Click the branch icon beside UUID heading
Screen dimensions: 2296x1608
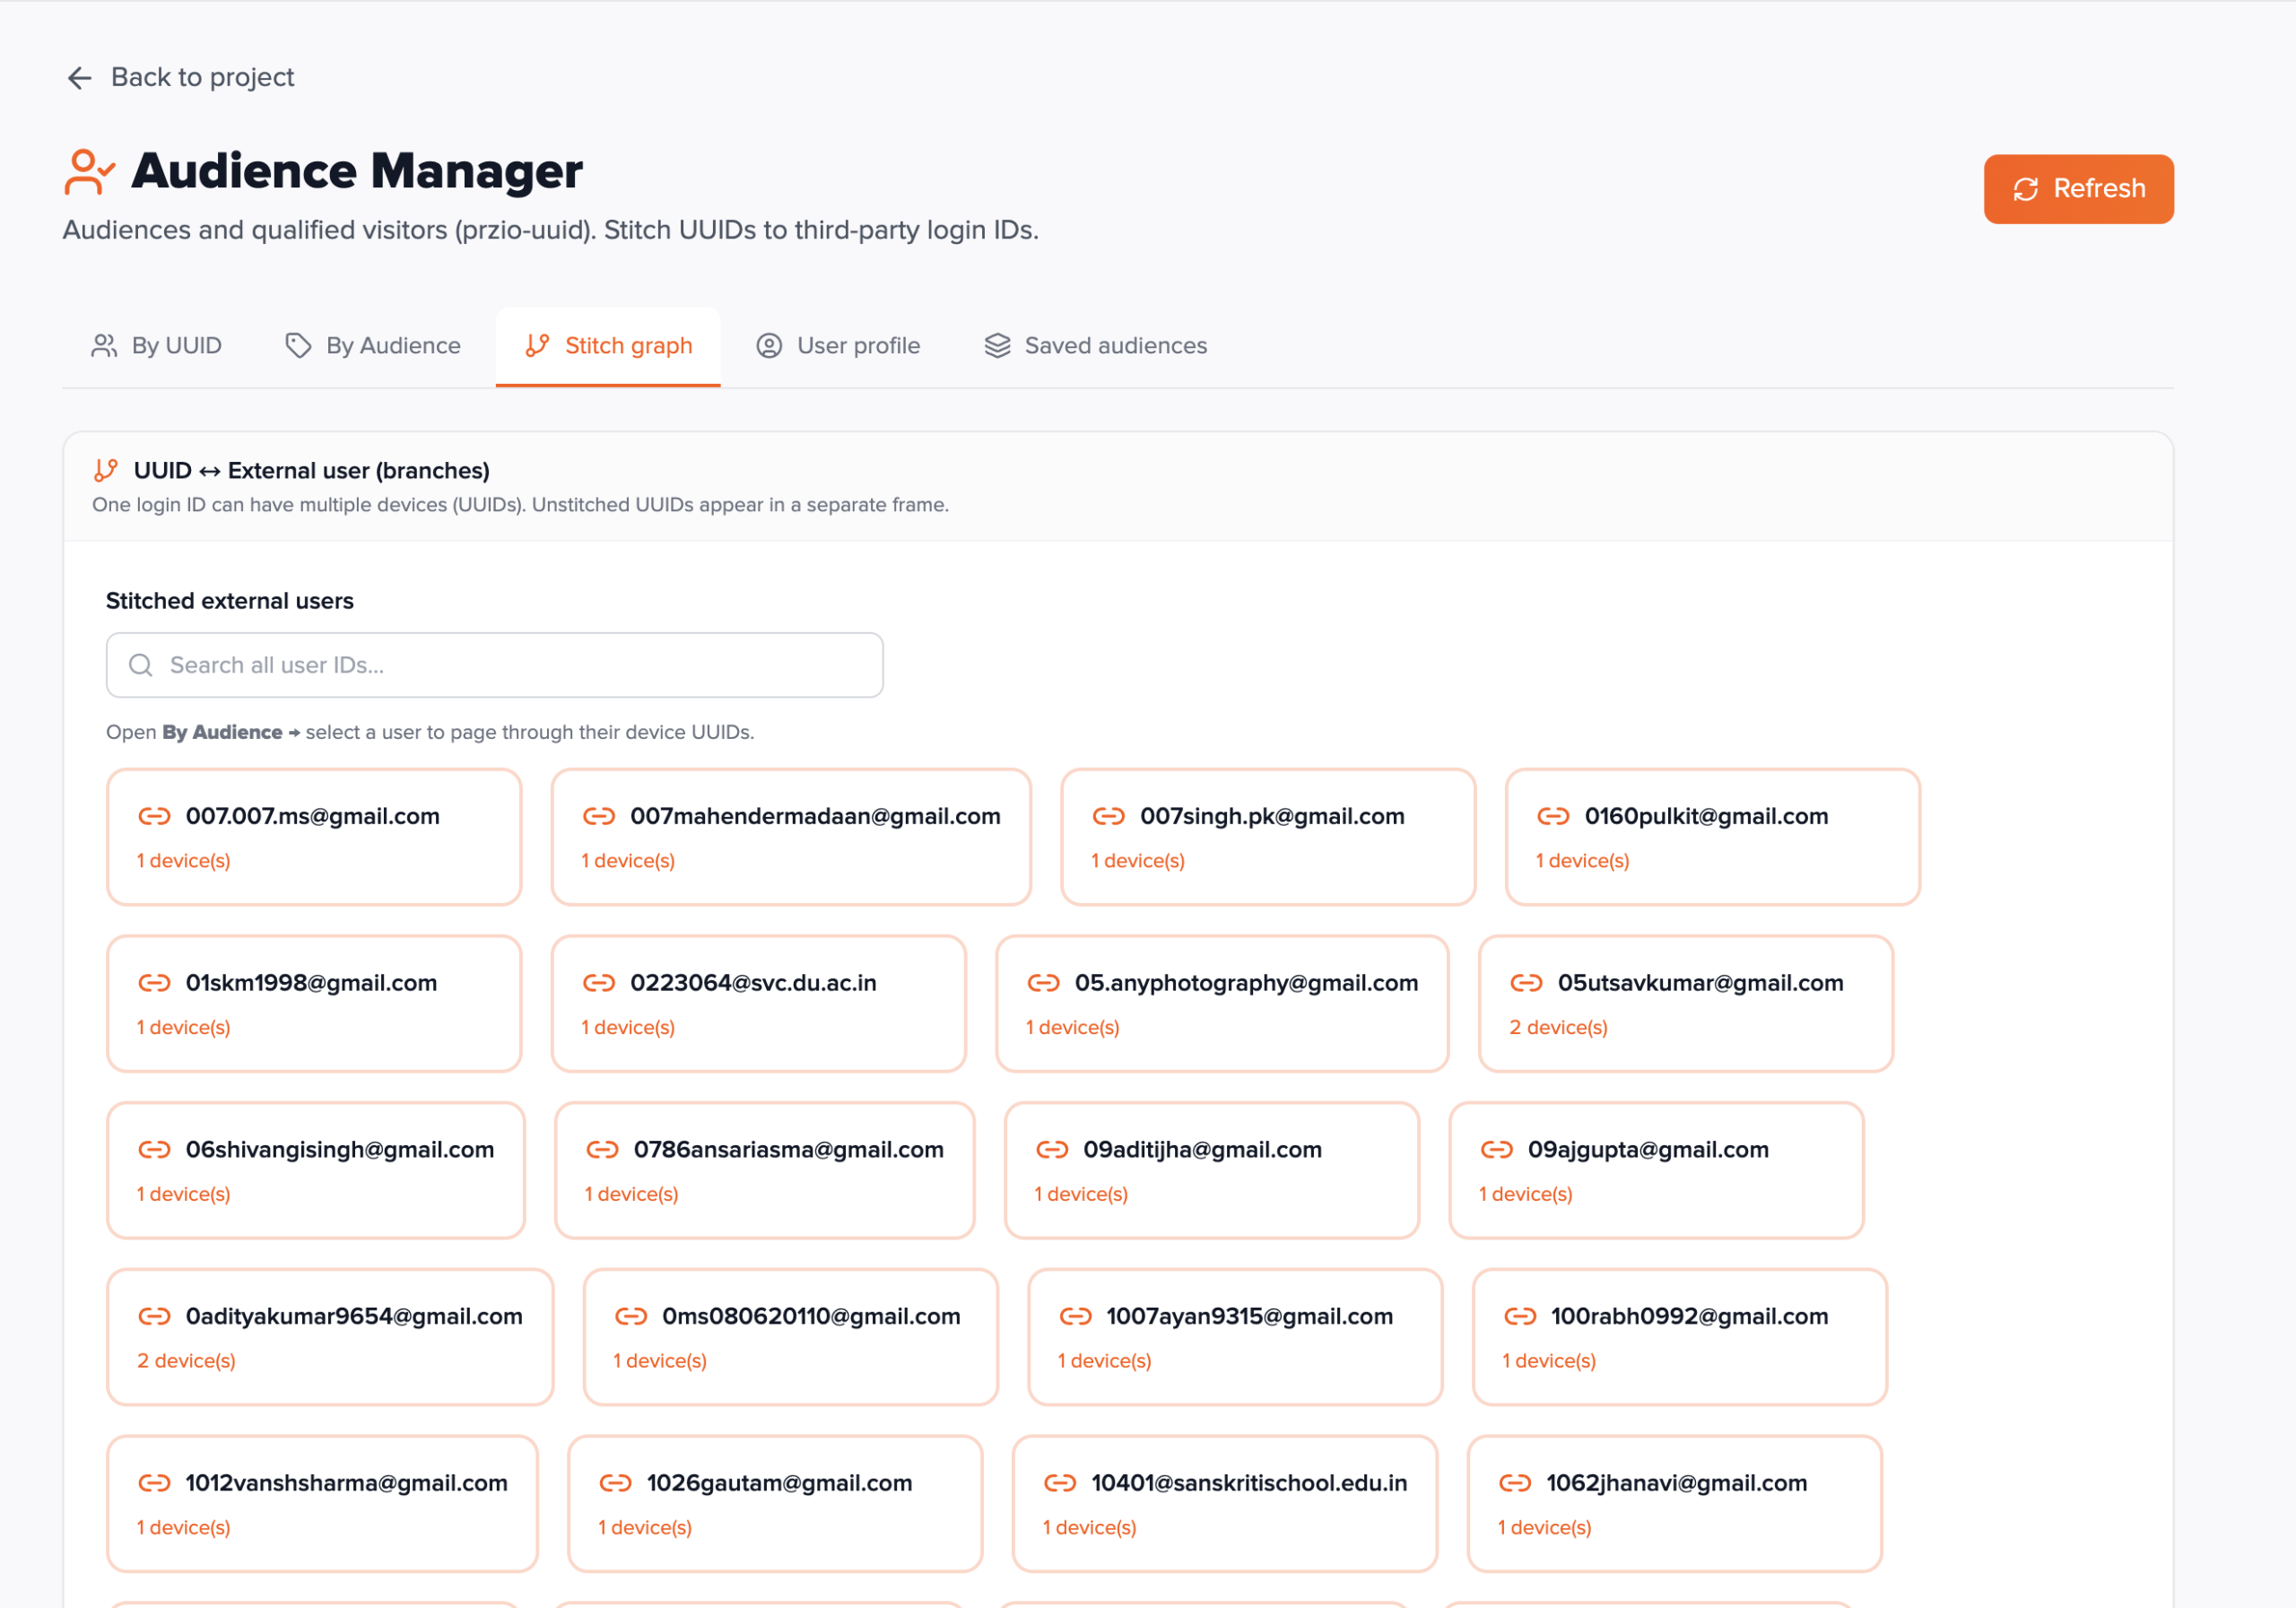click(x=106, y=470)
